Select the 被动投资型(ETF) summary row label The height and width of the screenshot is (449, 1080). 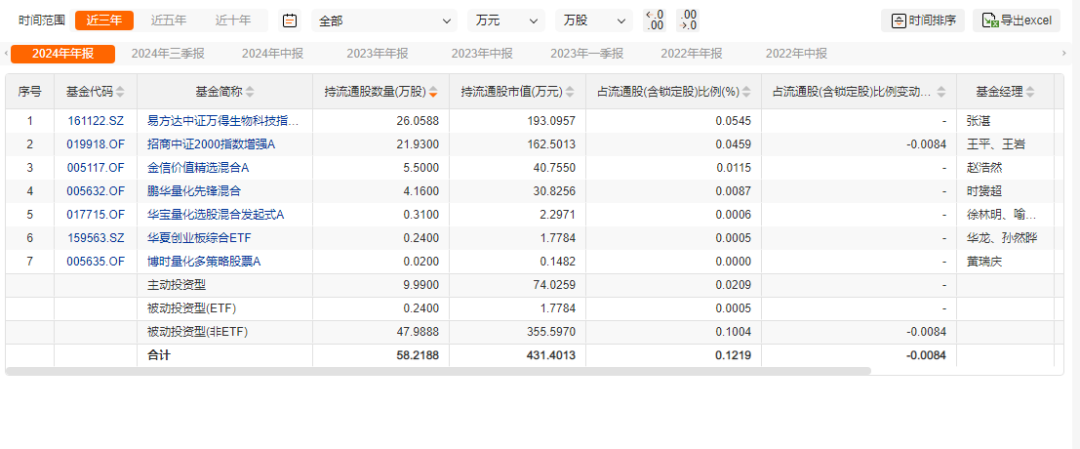[x=189, y=309]
